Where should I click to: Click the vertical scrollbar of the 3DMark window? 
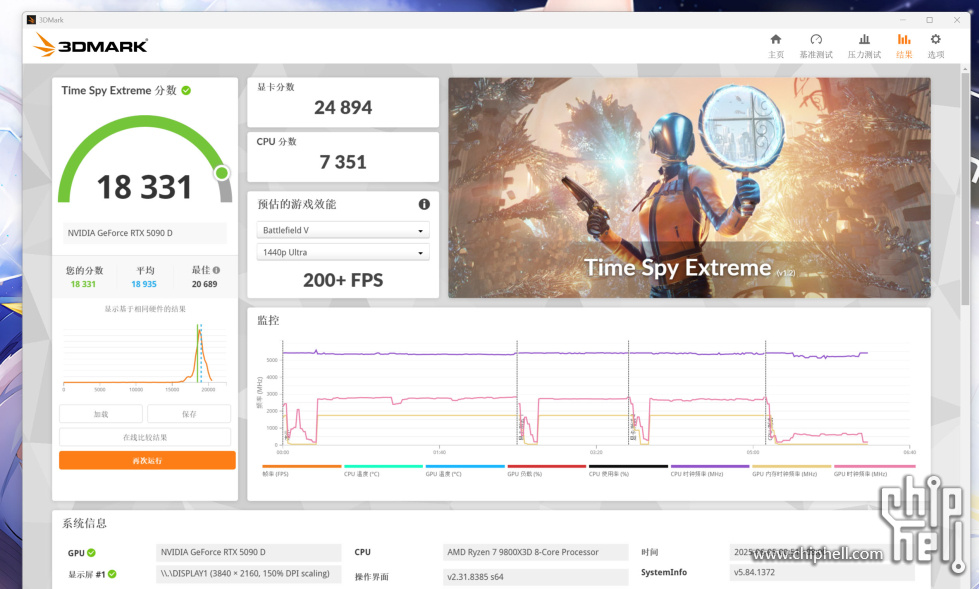pyautogui.click(x=965, y=187)
